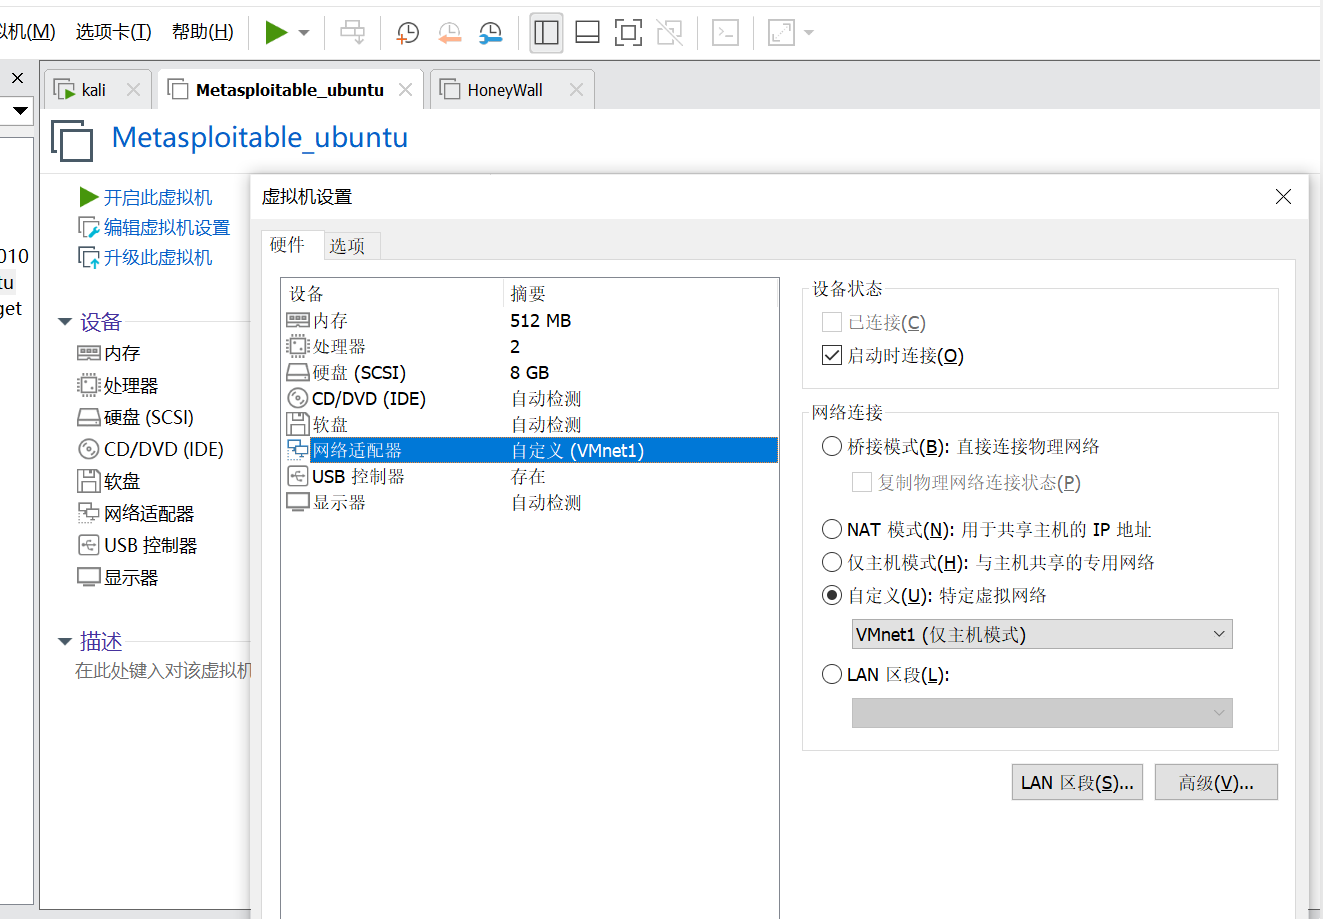Open the stretch options arrow in toolbar

click(x=809, y=33)
